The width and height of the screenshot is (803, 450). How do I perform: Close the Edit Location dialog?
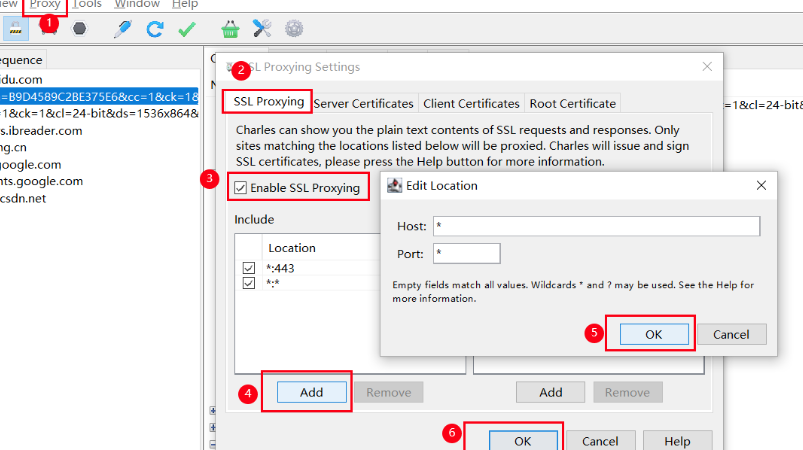pos(762,185)
